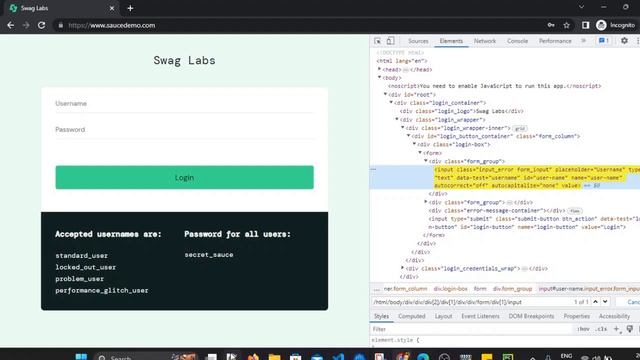Go forward in browser history
Viewport: 640px width, 360px height.
26,25
